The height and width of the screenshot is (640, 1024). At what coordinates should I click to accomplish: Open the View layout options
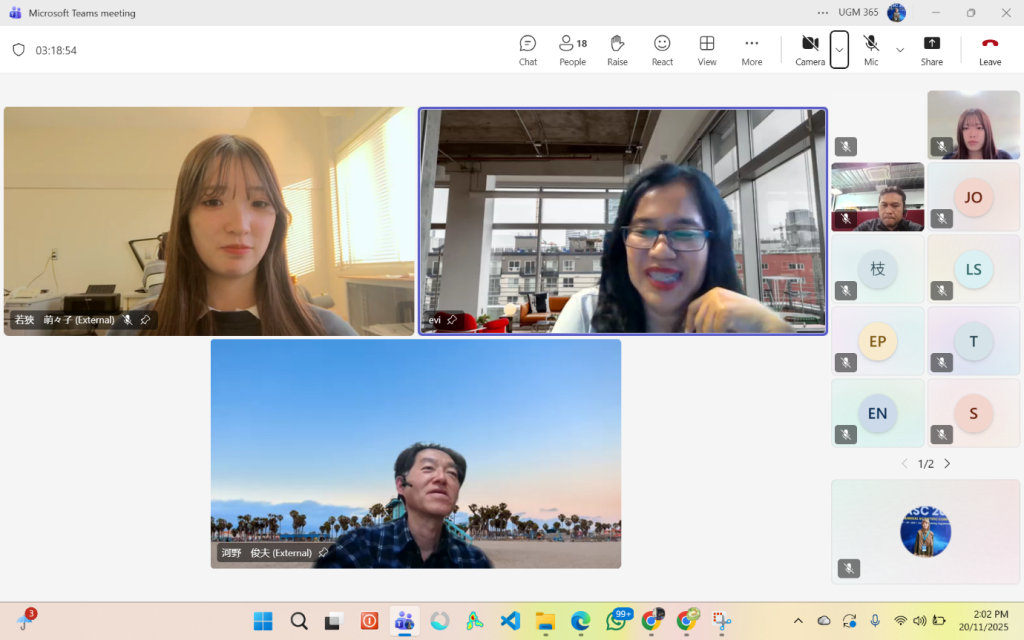tap(707, 49)
